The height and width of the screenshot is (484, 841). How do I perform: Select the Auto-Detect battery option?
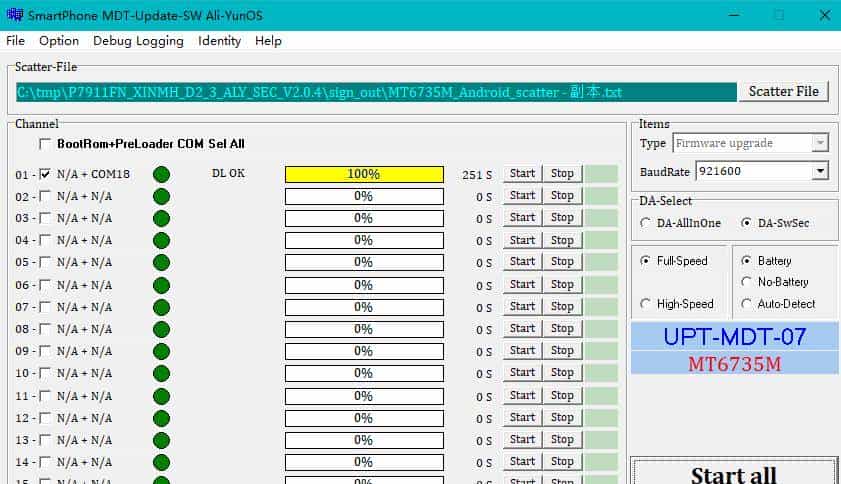(x=747, y=304)
